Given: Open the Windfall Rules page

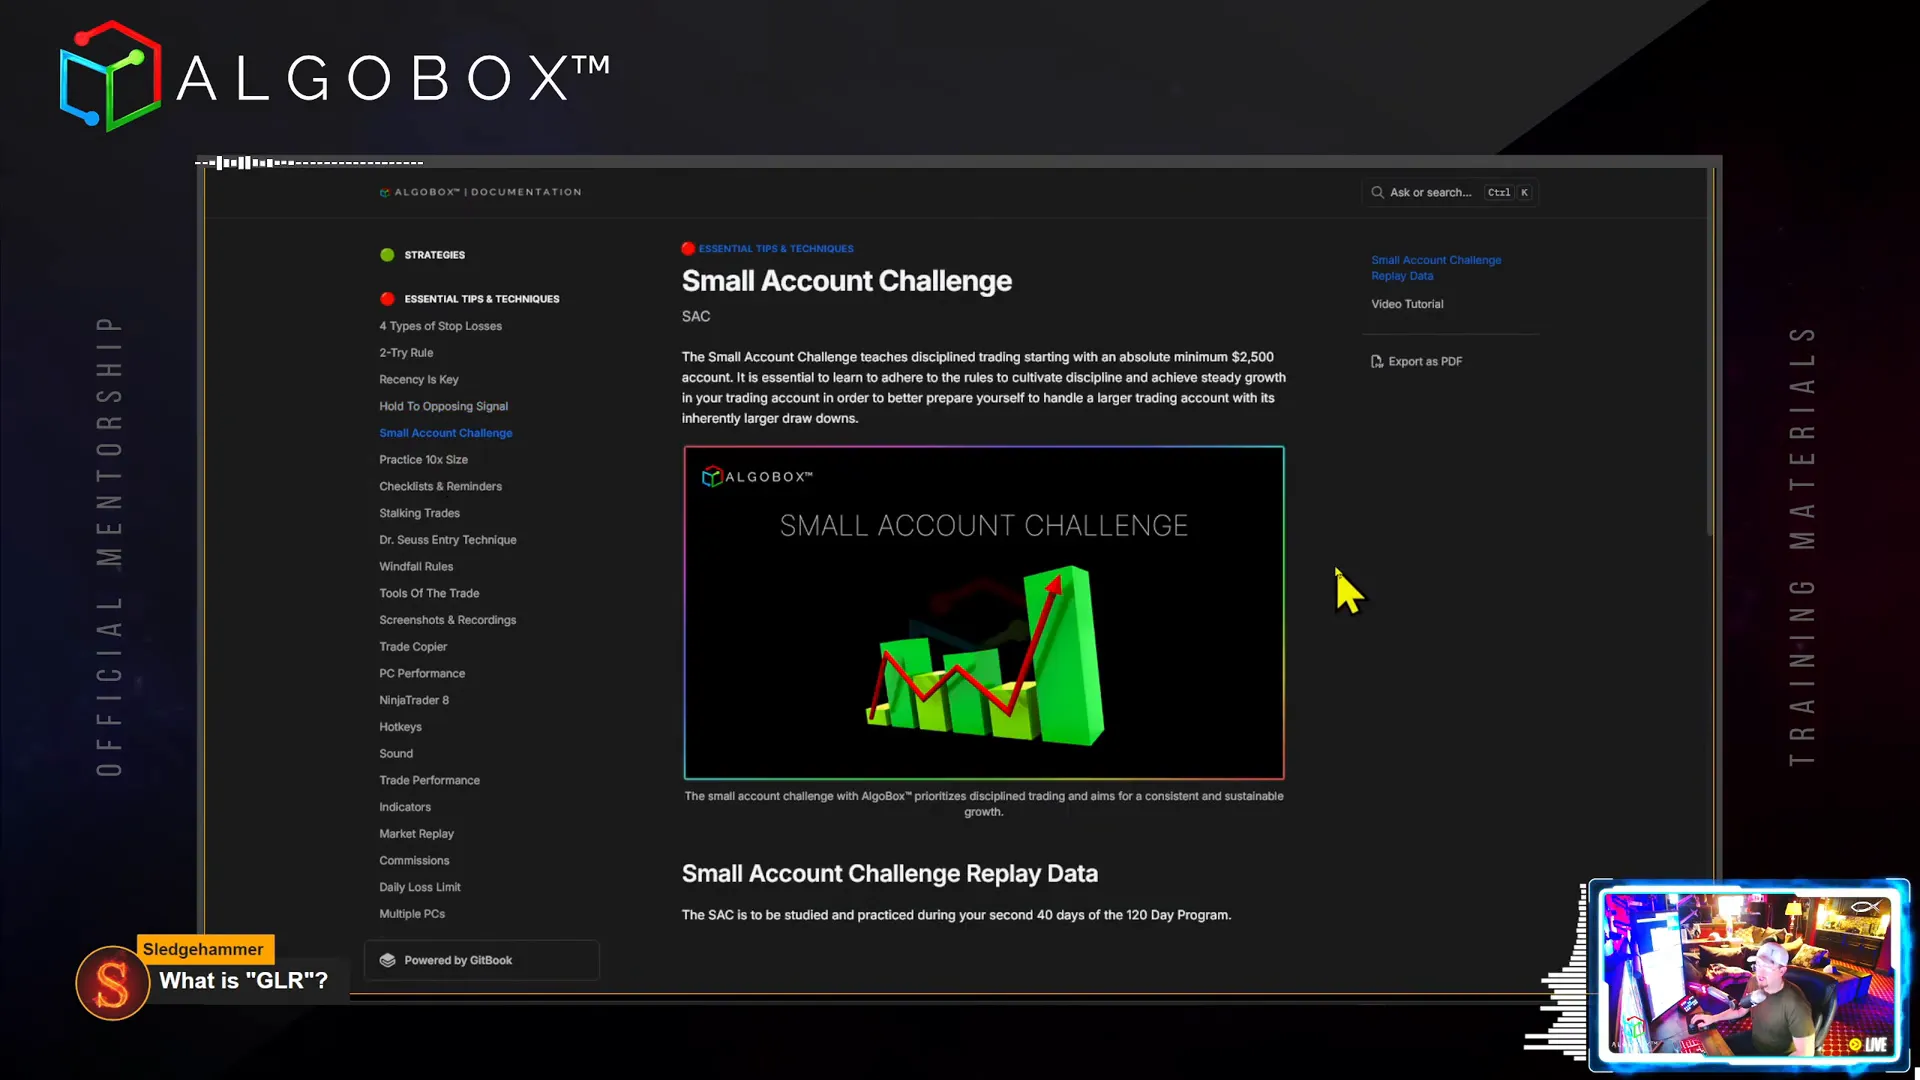Looking at the screenshot, I should tap(416, 567).
